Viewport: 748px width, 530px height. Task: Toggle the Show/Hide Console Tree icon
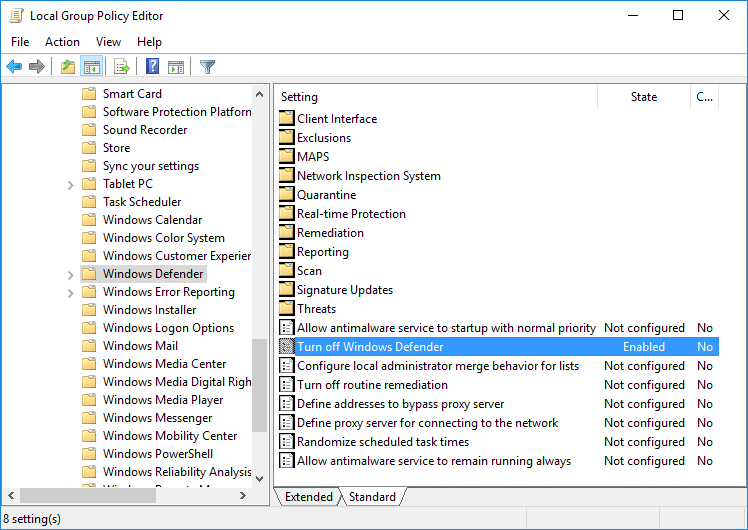click(92, 66)
